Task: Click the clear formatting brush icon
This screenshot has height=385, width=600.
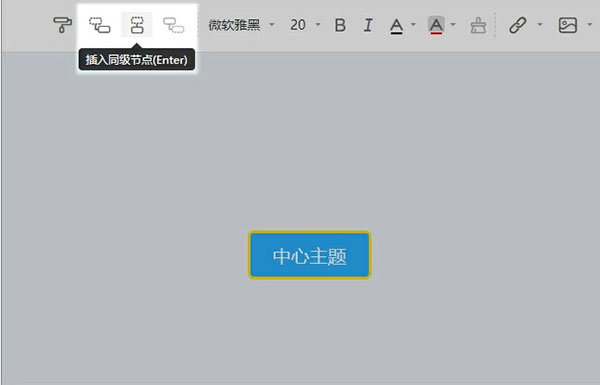Action: click(x=478, y=26)
